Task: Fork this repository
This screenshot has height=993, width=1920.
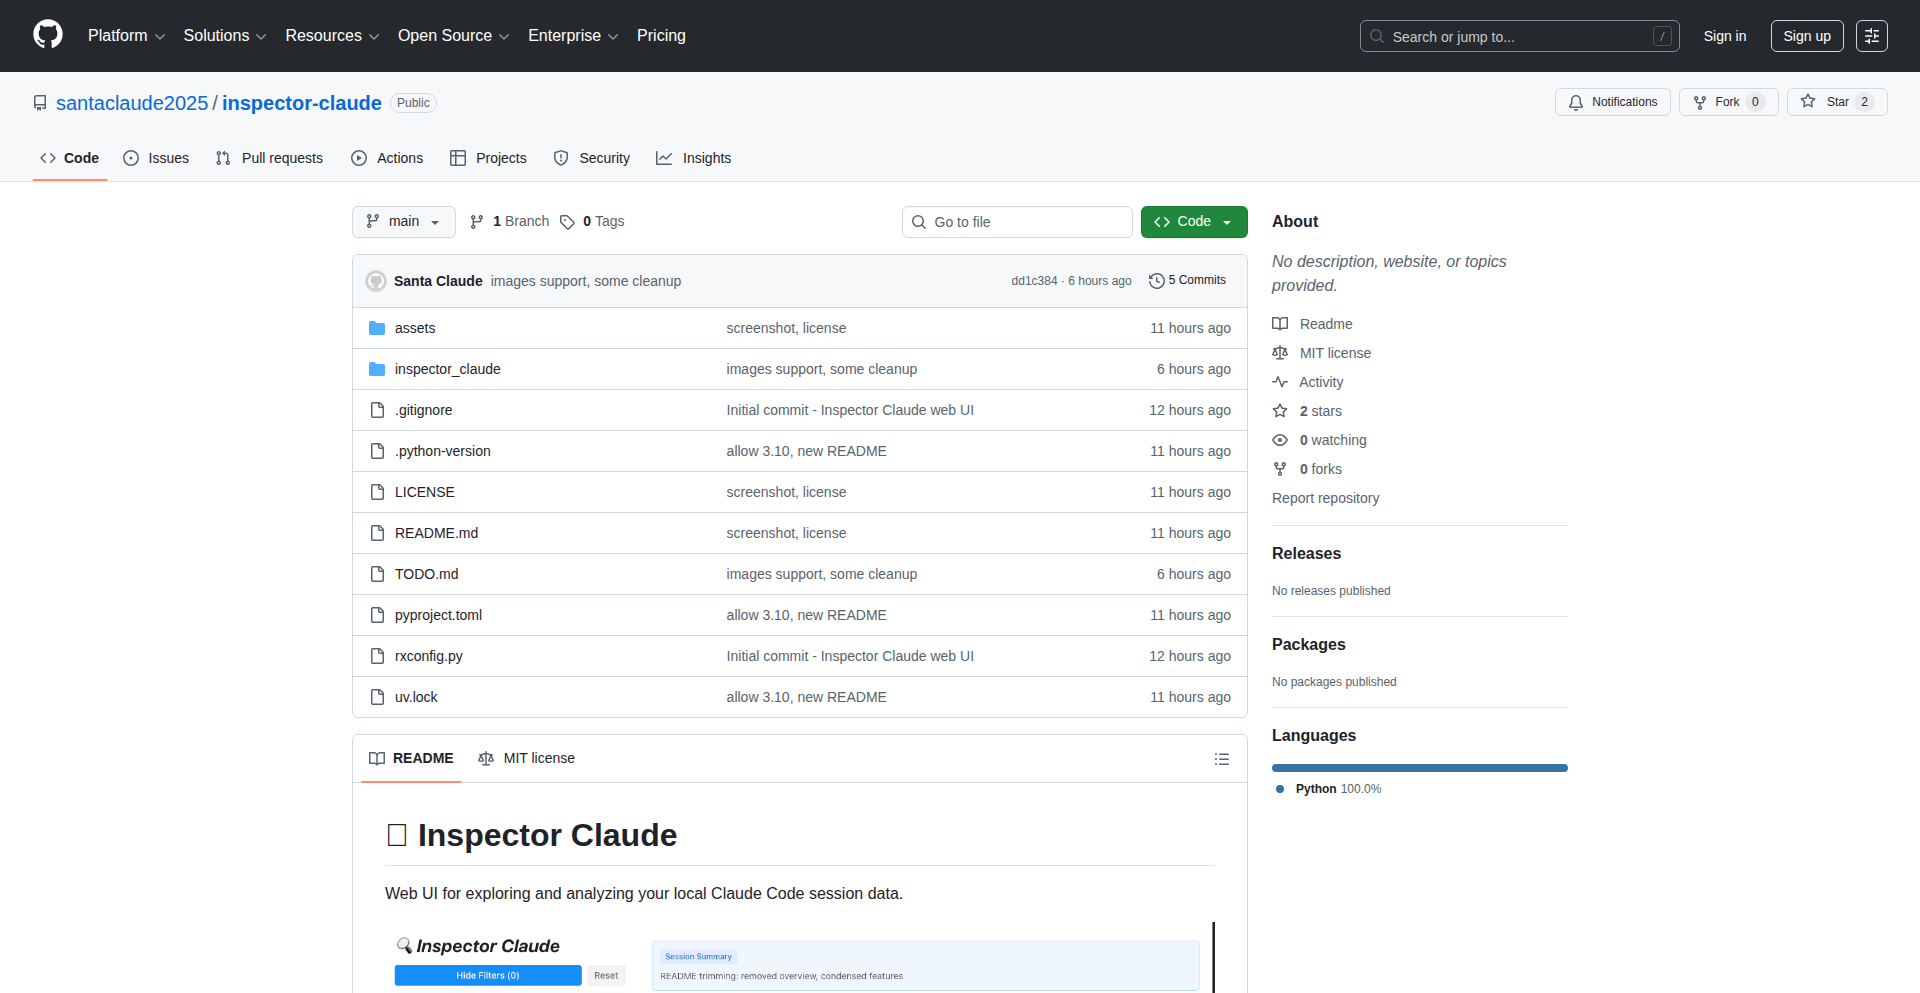Action: pyautogui.click(x=1728, y=102)
